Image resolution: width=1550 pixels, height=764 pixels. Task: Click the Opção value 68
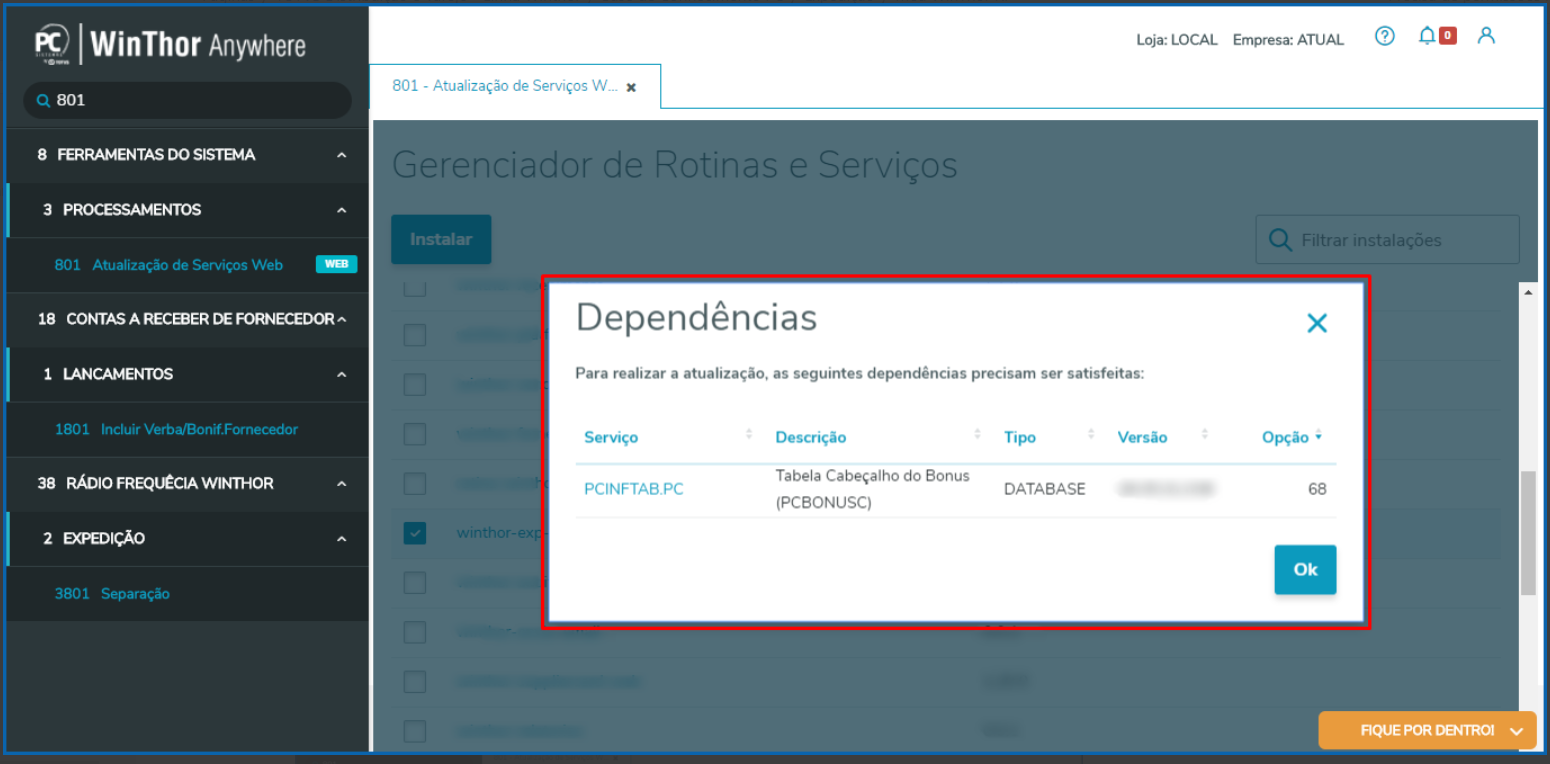(1317, 489)
